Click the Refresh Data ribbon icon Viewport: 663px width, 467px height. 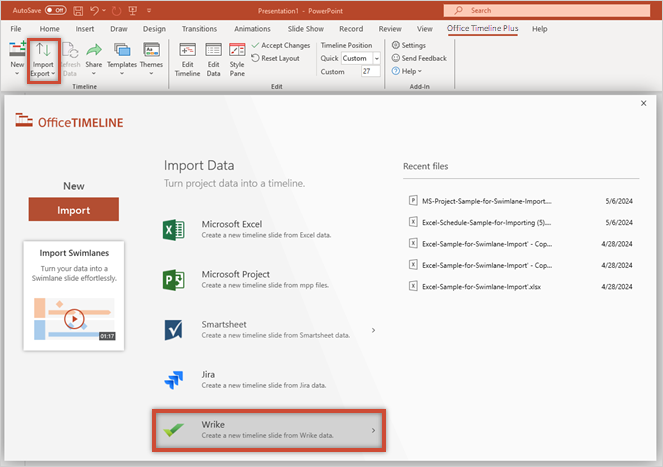(70, 50)
